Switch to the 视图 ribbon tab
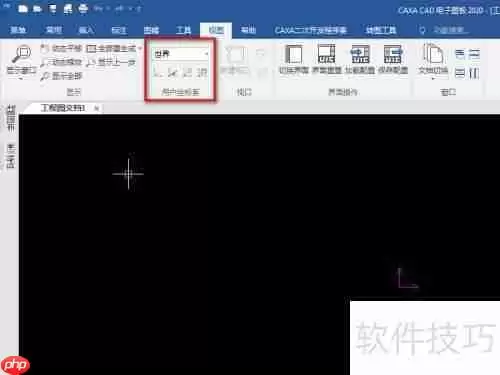The image size is (500, 375). click(216, 30)
